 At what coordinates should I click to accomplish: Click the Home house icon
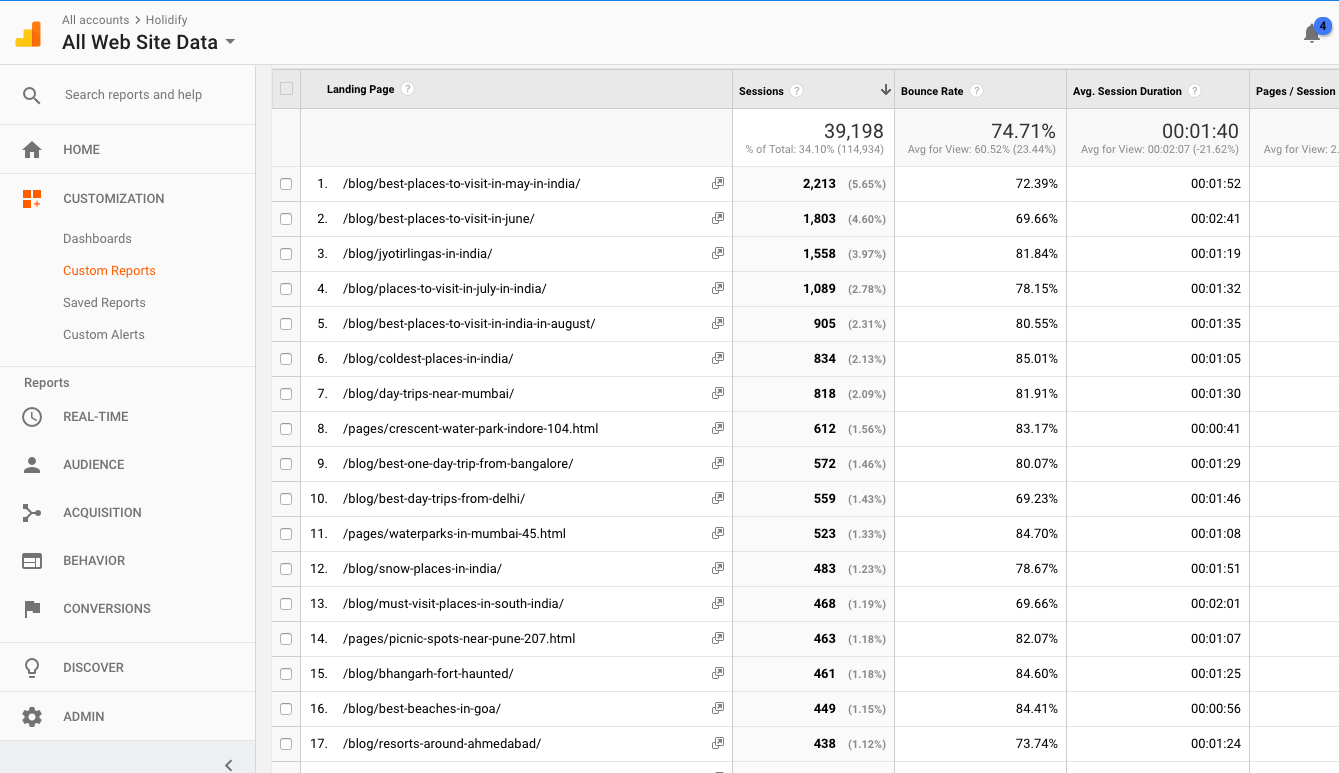click(32, 150)
